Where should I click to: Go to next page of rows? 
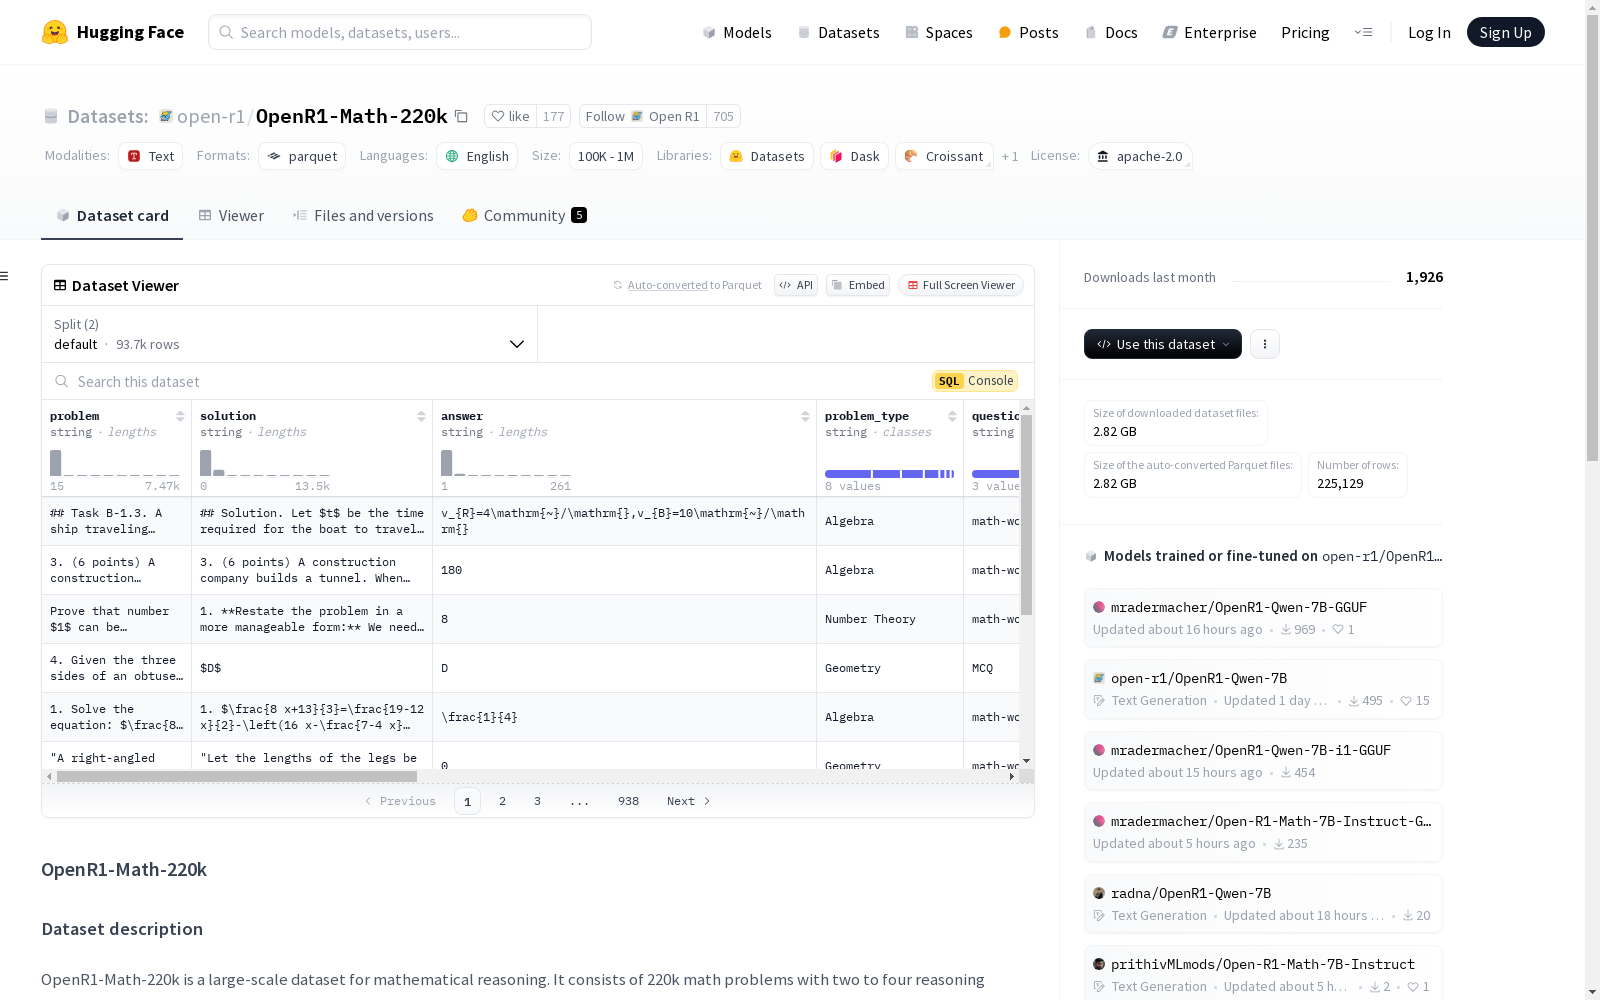point(688,801)
